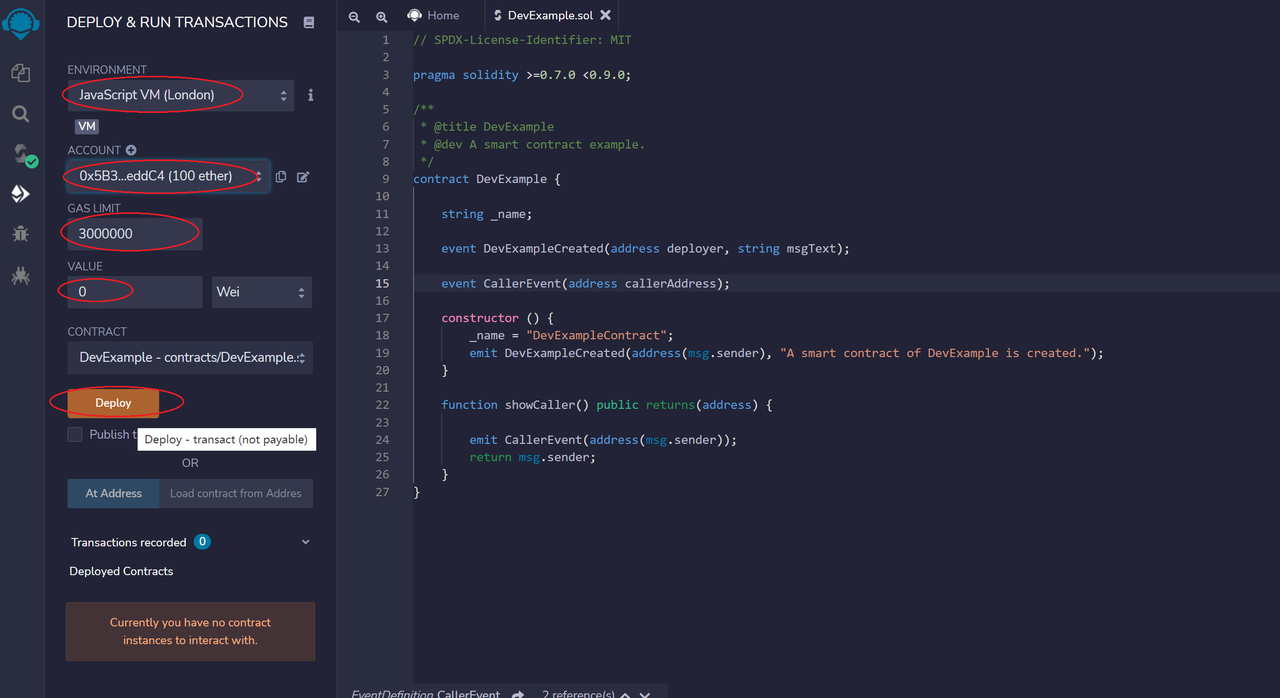Image resolution: width=1280 pixels, height=698 pixels.
Task: Click the pragma solidity line in the editor
Action: pos(522,75)
